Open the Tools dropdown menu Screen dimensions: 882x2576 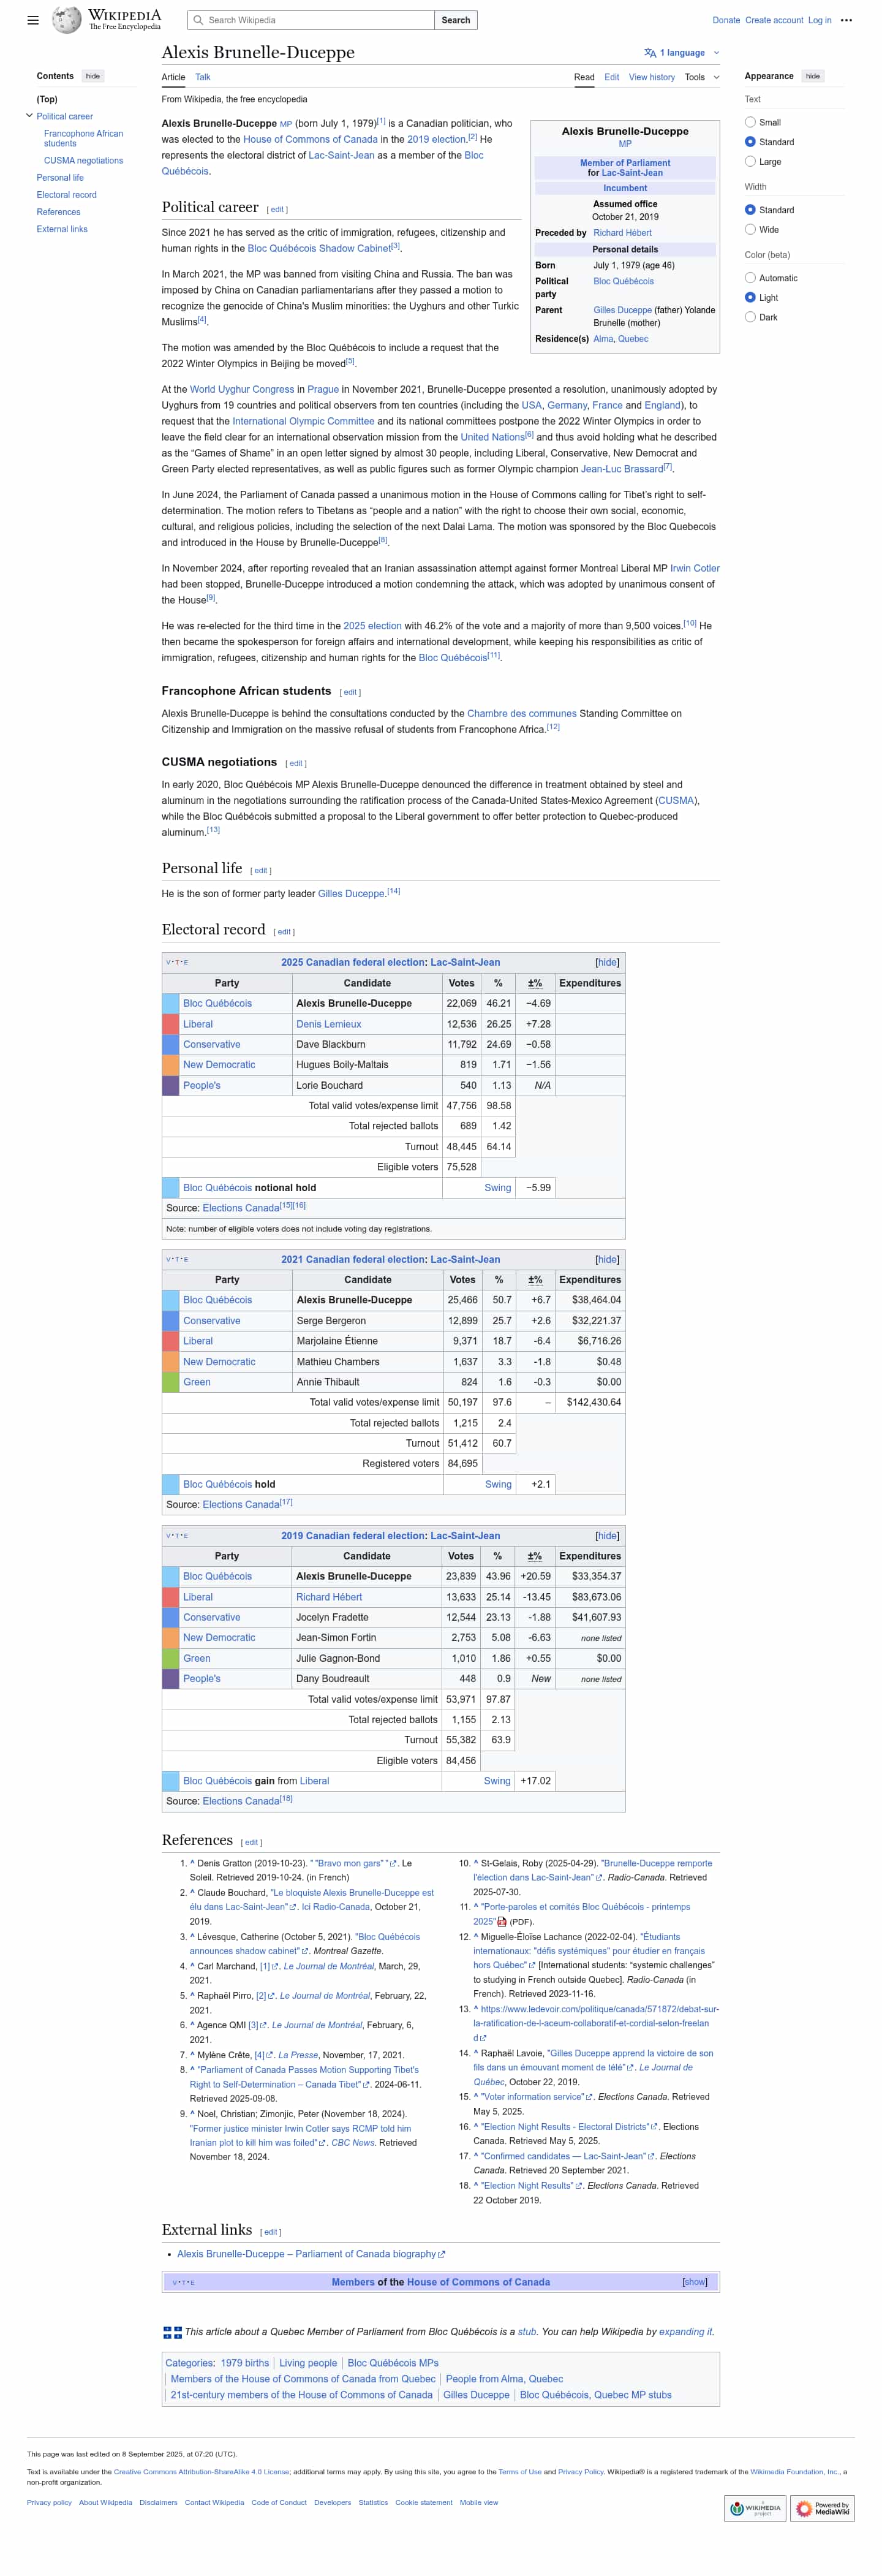click(701, 77)
